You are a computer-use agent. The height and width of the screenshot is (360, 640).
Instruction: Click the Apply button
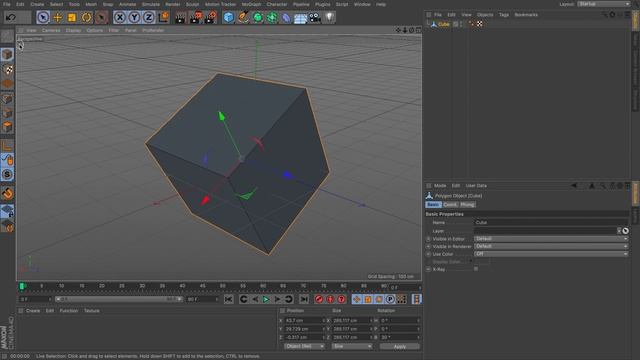pyautogui.click(x=400, y=347)
